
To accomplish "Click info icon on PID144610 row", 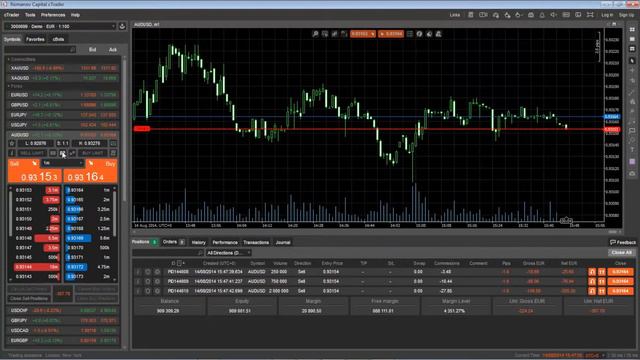I will point(138,291).
